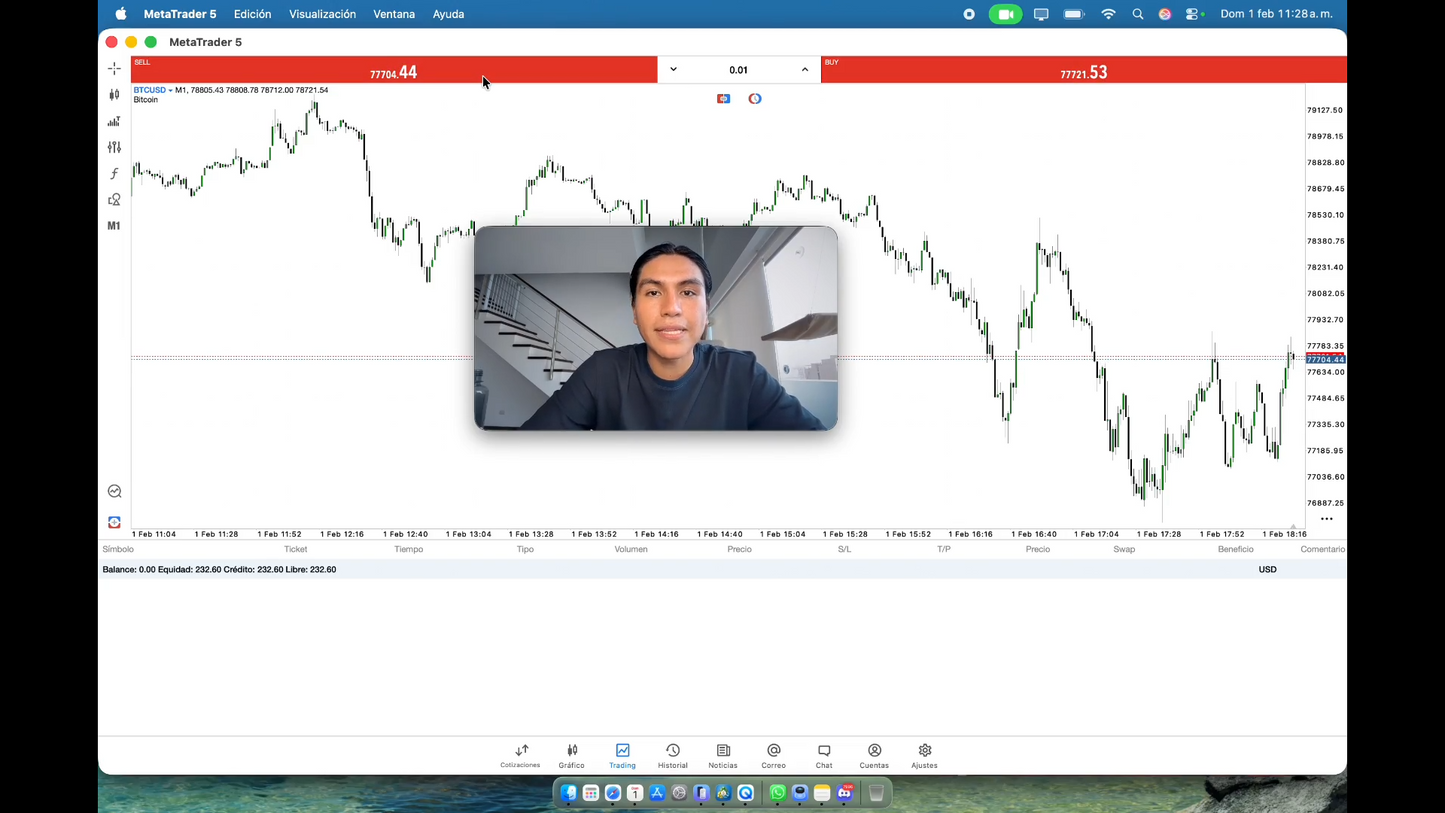Click the M1 timeframe button
This screenshot has height=813, width=1445.
pos(114,225)
